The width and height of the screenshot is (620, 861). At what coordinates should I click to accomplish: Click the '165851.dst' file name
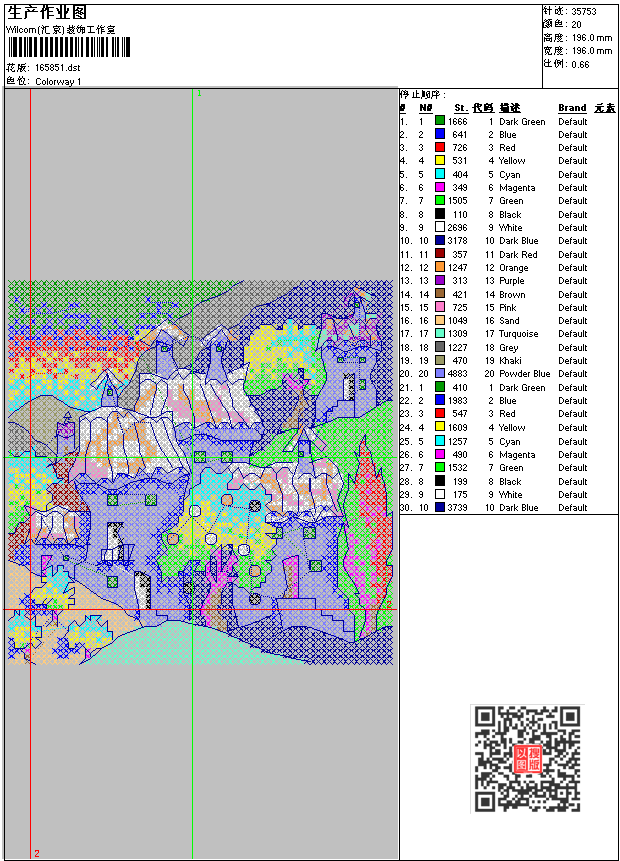tap(58, 68)
